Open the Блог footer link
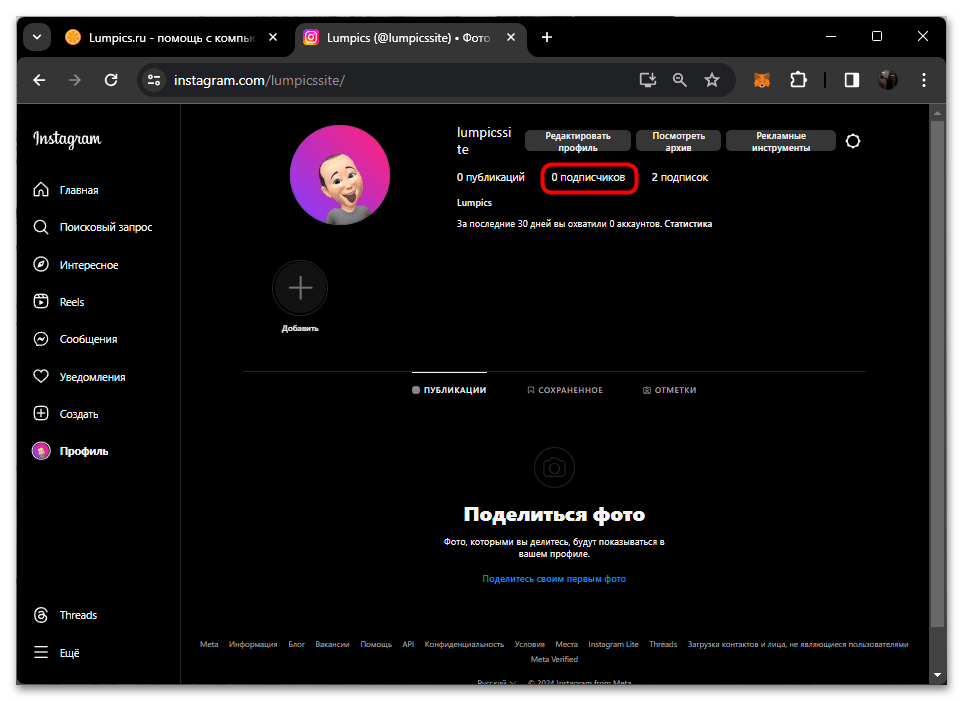 pos(297,644)
